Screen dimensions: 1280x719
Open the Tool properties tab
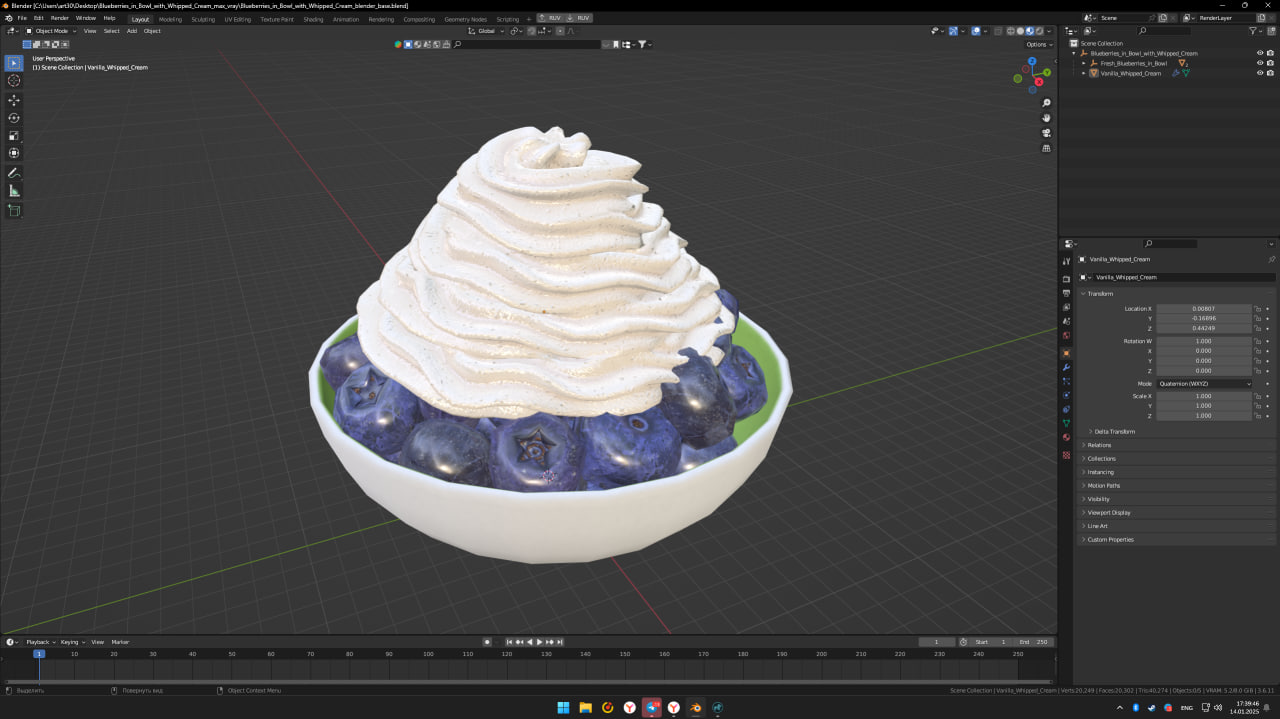1066,261
